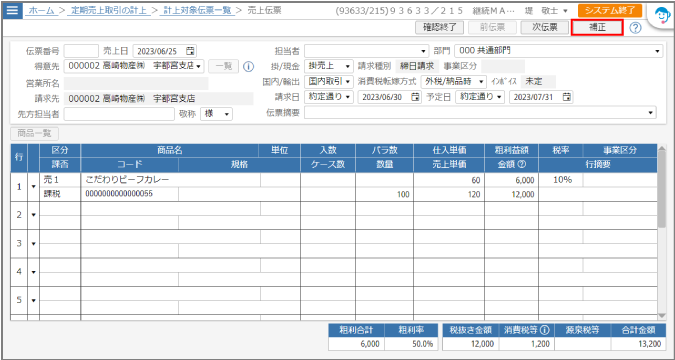Click the 商品名 column header

170,150
